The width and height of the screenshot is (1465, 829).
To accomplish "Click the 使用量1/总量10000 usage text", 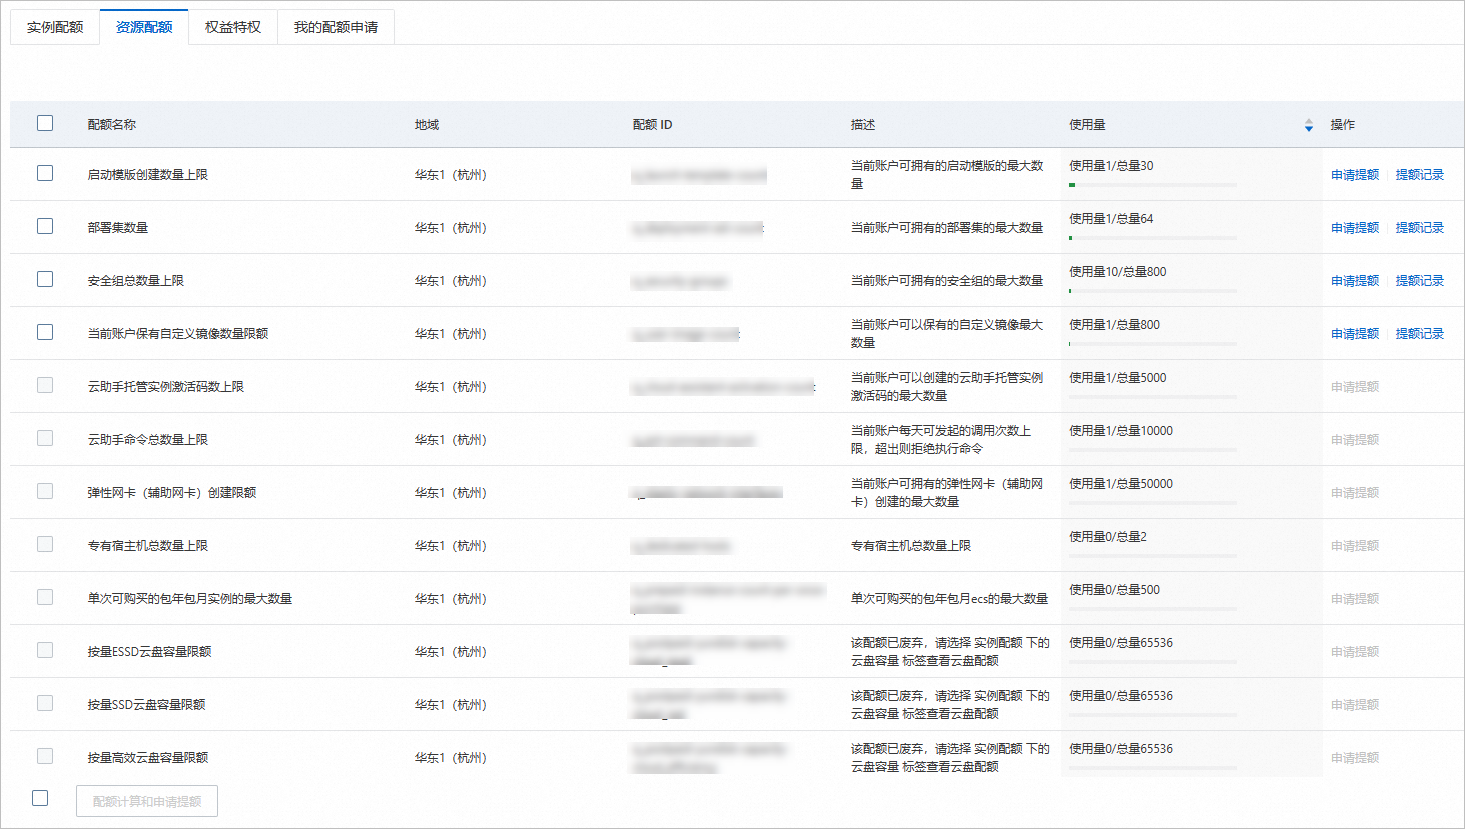I will click(1121, 431).
